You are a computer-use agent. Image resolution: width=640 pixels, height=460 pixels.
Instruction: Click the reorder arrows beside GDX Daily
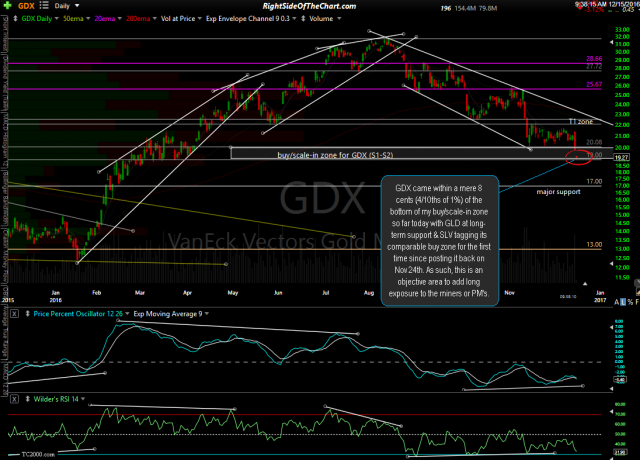[x=15, y=19]
